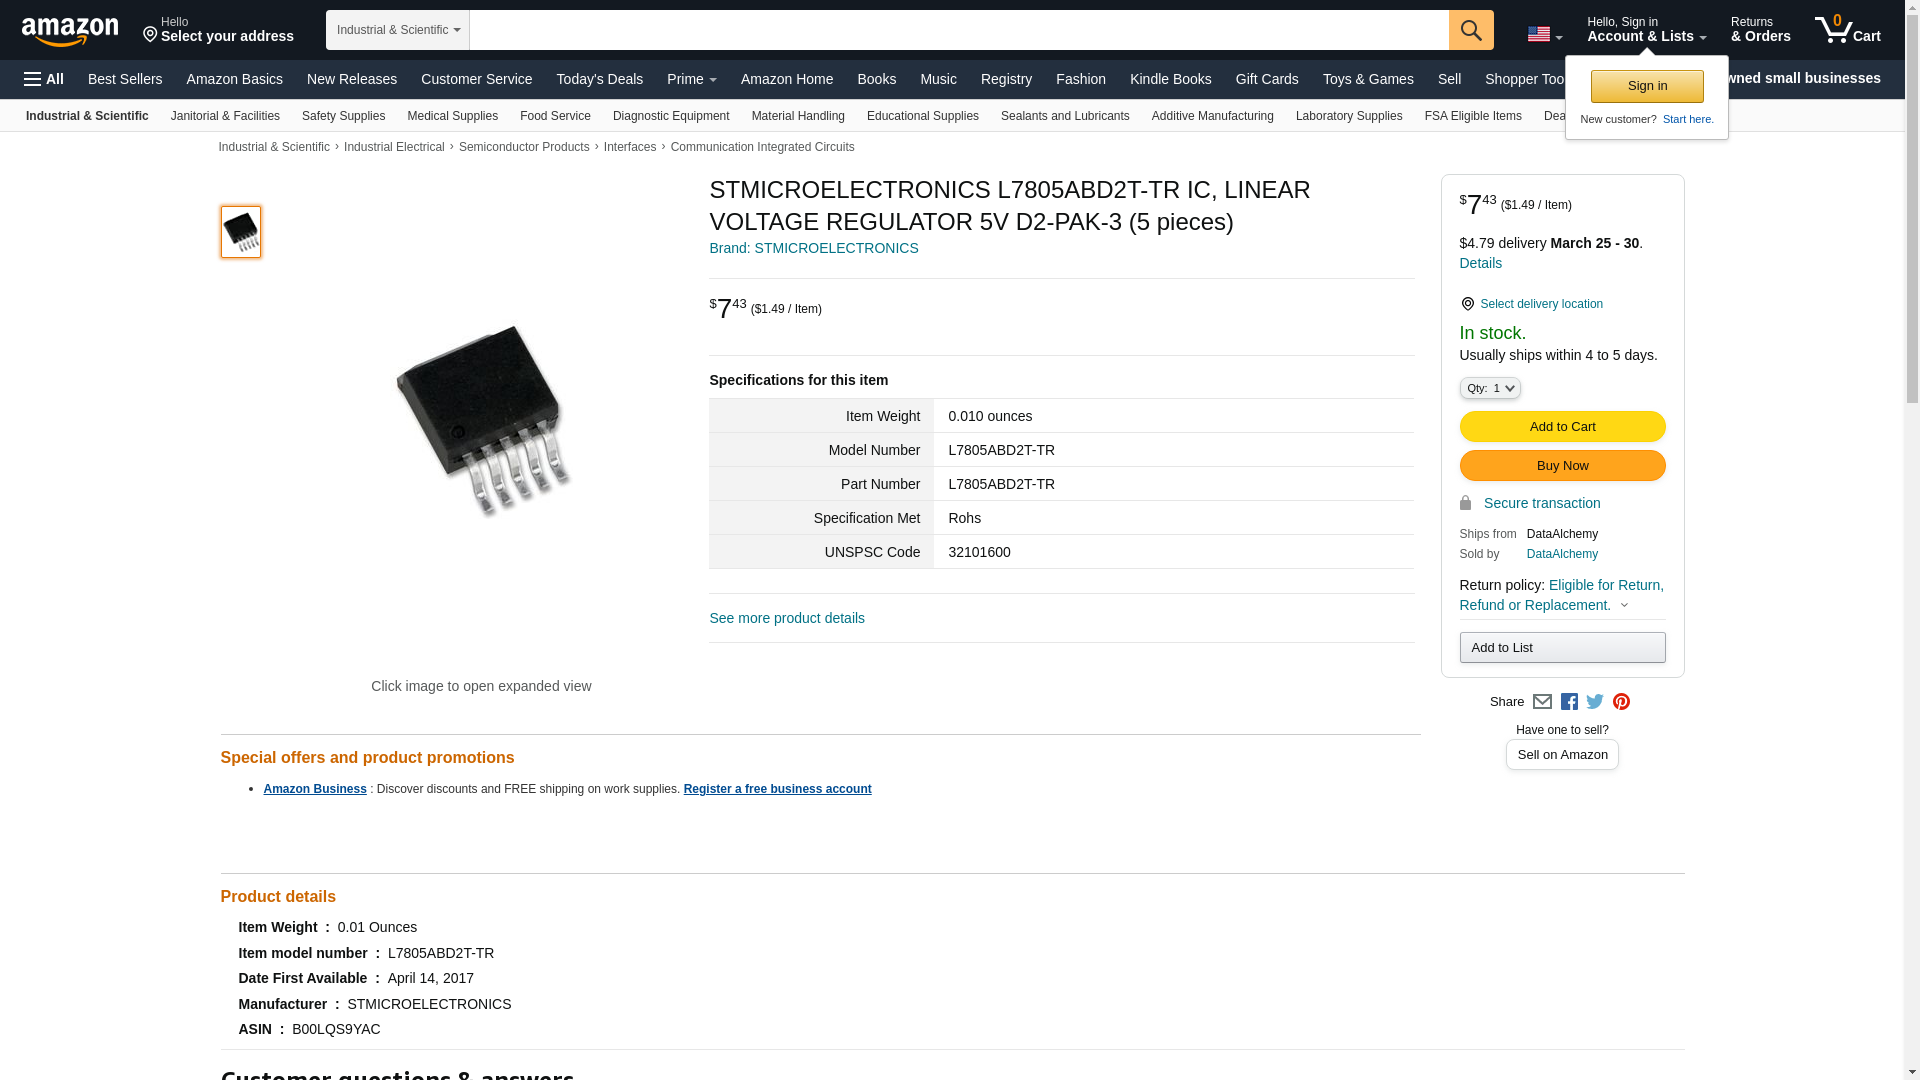Open the country flag language selector
1920x1080 pixels.
[1544, 34]
